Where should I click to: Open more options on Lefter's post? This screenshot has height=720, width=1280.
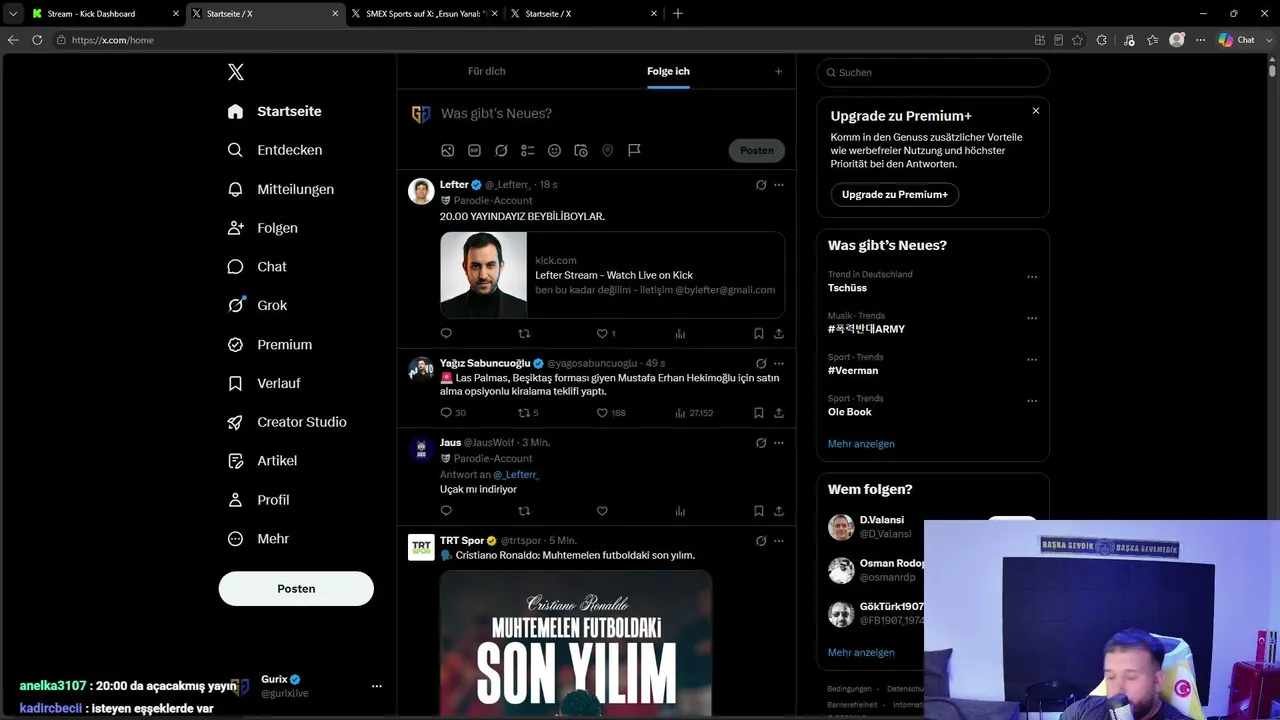pyautogui.click(x=779, y=185)
